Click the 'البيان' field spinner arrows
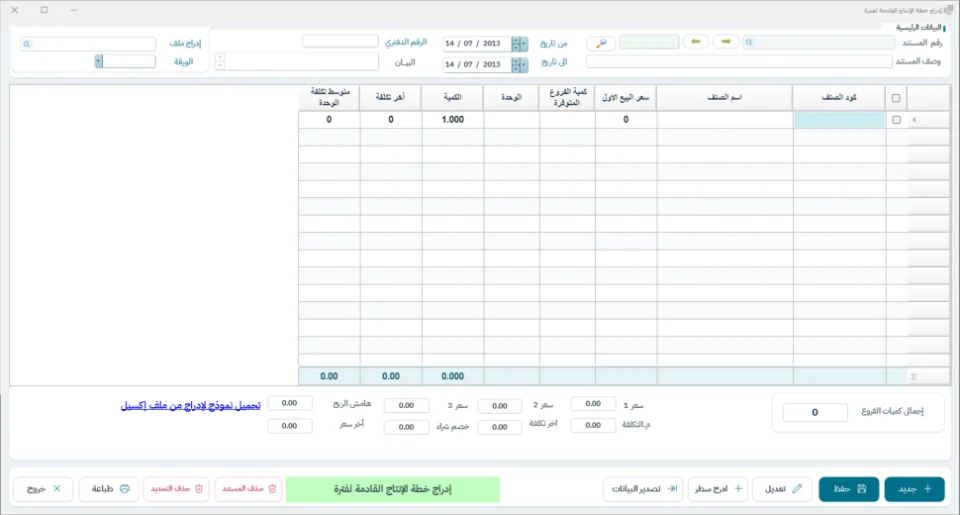The image size is (960, 515). tap(220, 61)
